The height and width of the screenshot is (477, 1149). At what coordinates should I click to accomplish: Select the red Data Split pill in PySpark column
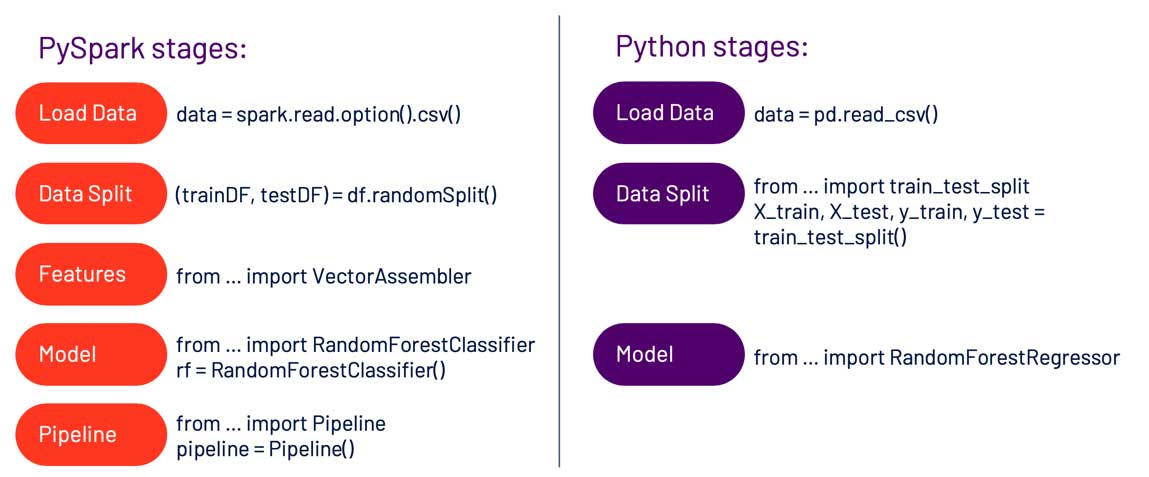tap(88, 193)
